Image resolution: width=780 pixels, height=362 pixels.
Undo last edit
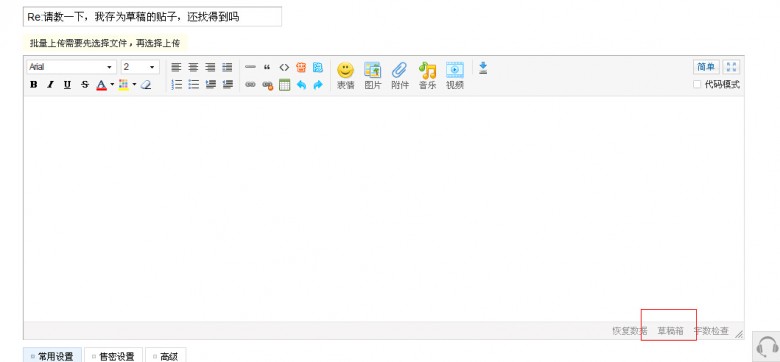click(301, 85)
